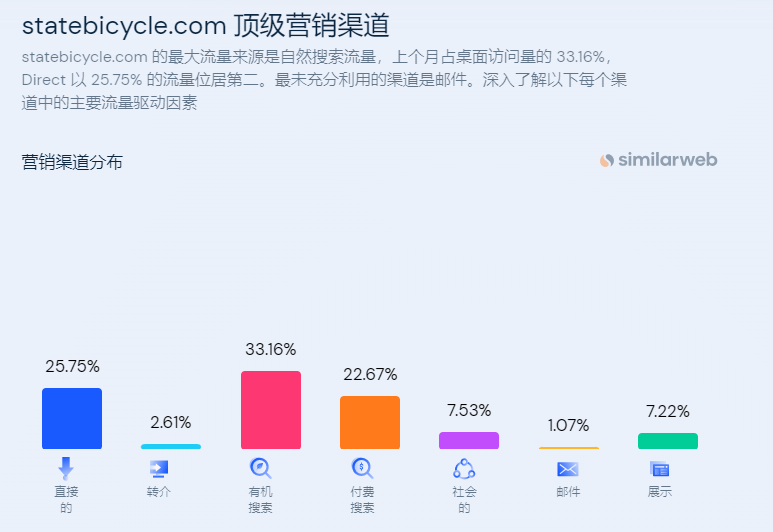Click the 33.16% value above the pink bar
Viewport: 773px width, 532px height.
coord(270,350)
